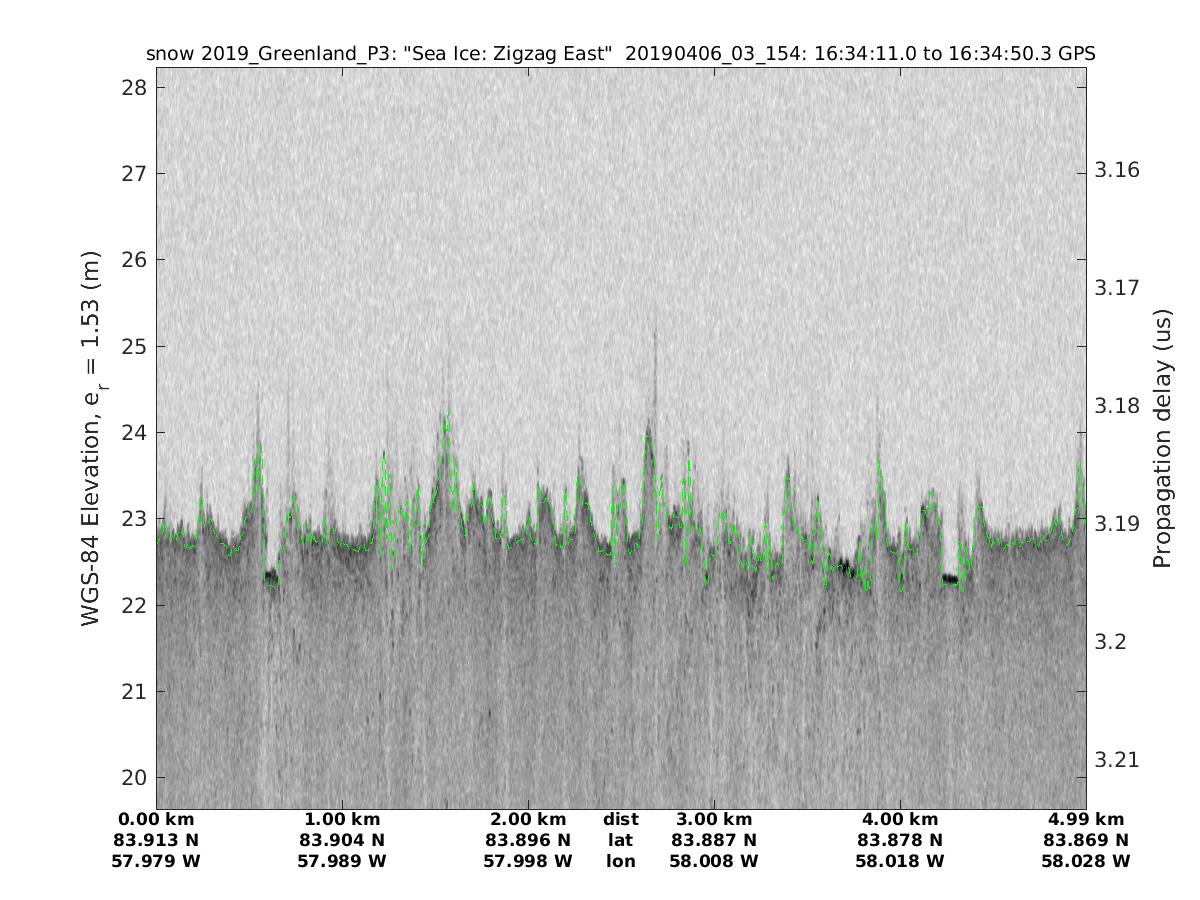Select the "1.00 km" distance label

tap(342, 820)
